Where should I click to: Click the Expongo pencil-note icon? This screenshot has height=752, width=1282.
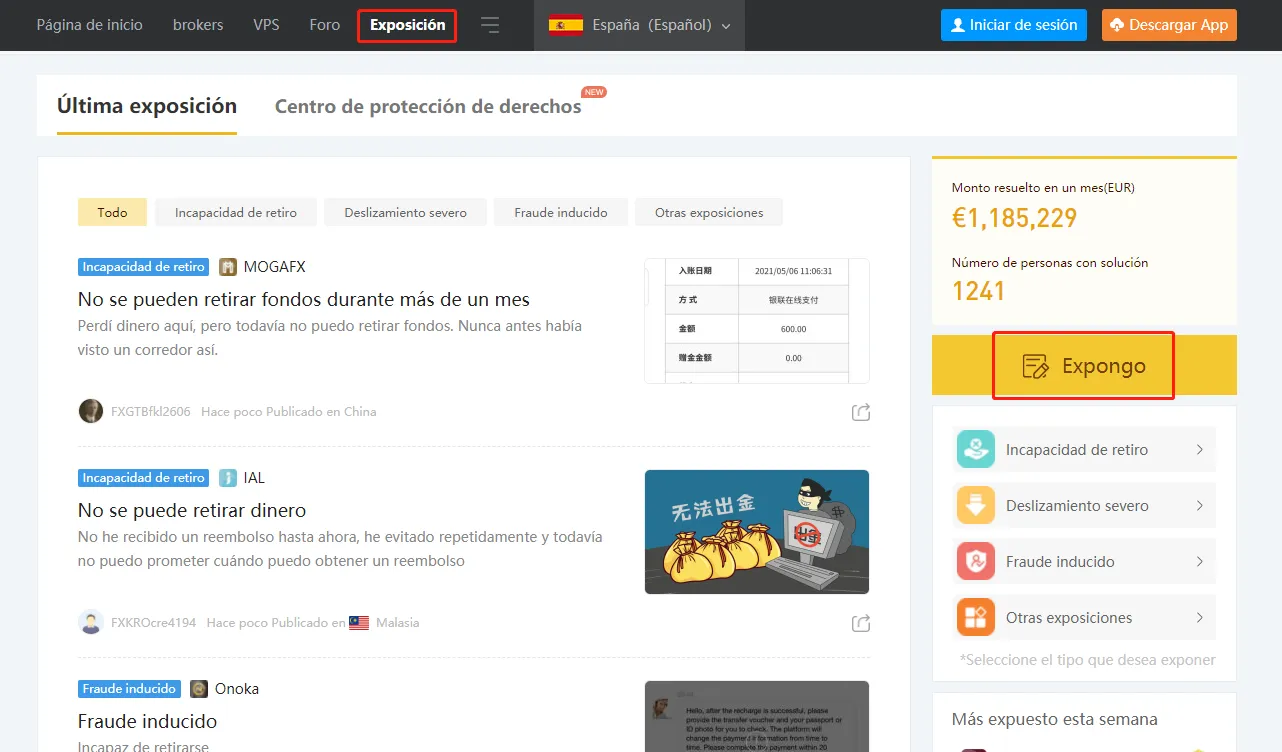click(x=1036, y=366)
